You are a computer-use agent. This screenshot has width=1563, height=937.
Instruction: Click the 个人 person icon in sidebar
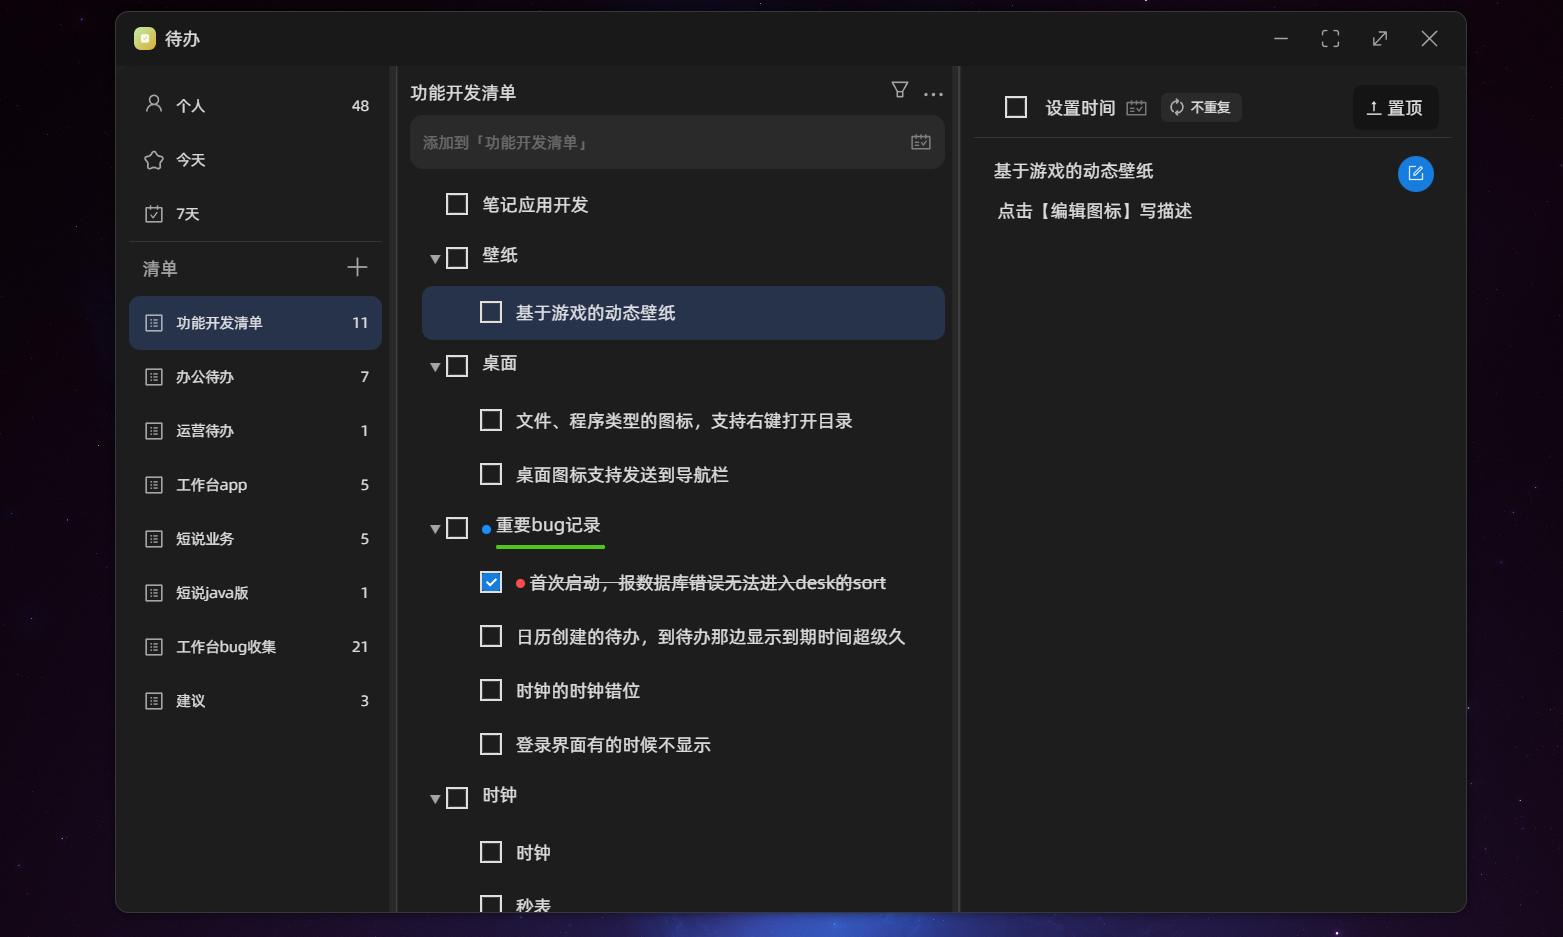(153, 103)
